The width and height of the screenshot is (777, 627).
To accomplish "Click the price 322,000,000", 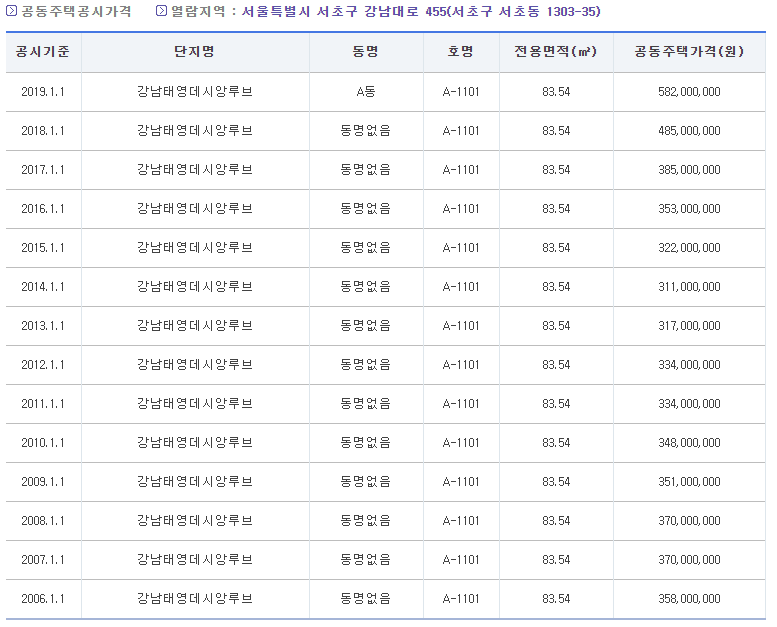I will (689, 248).
